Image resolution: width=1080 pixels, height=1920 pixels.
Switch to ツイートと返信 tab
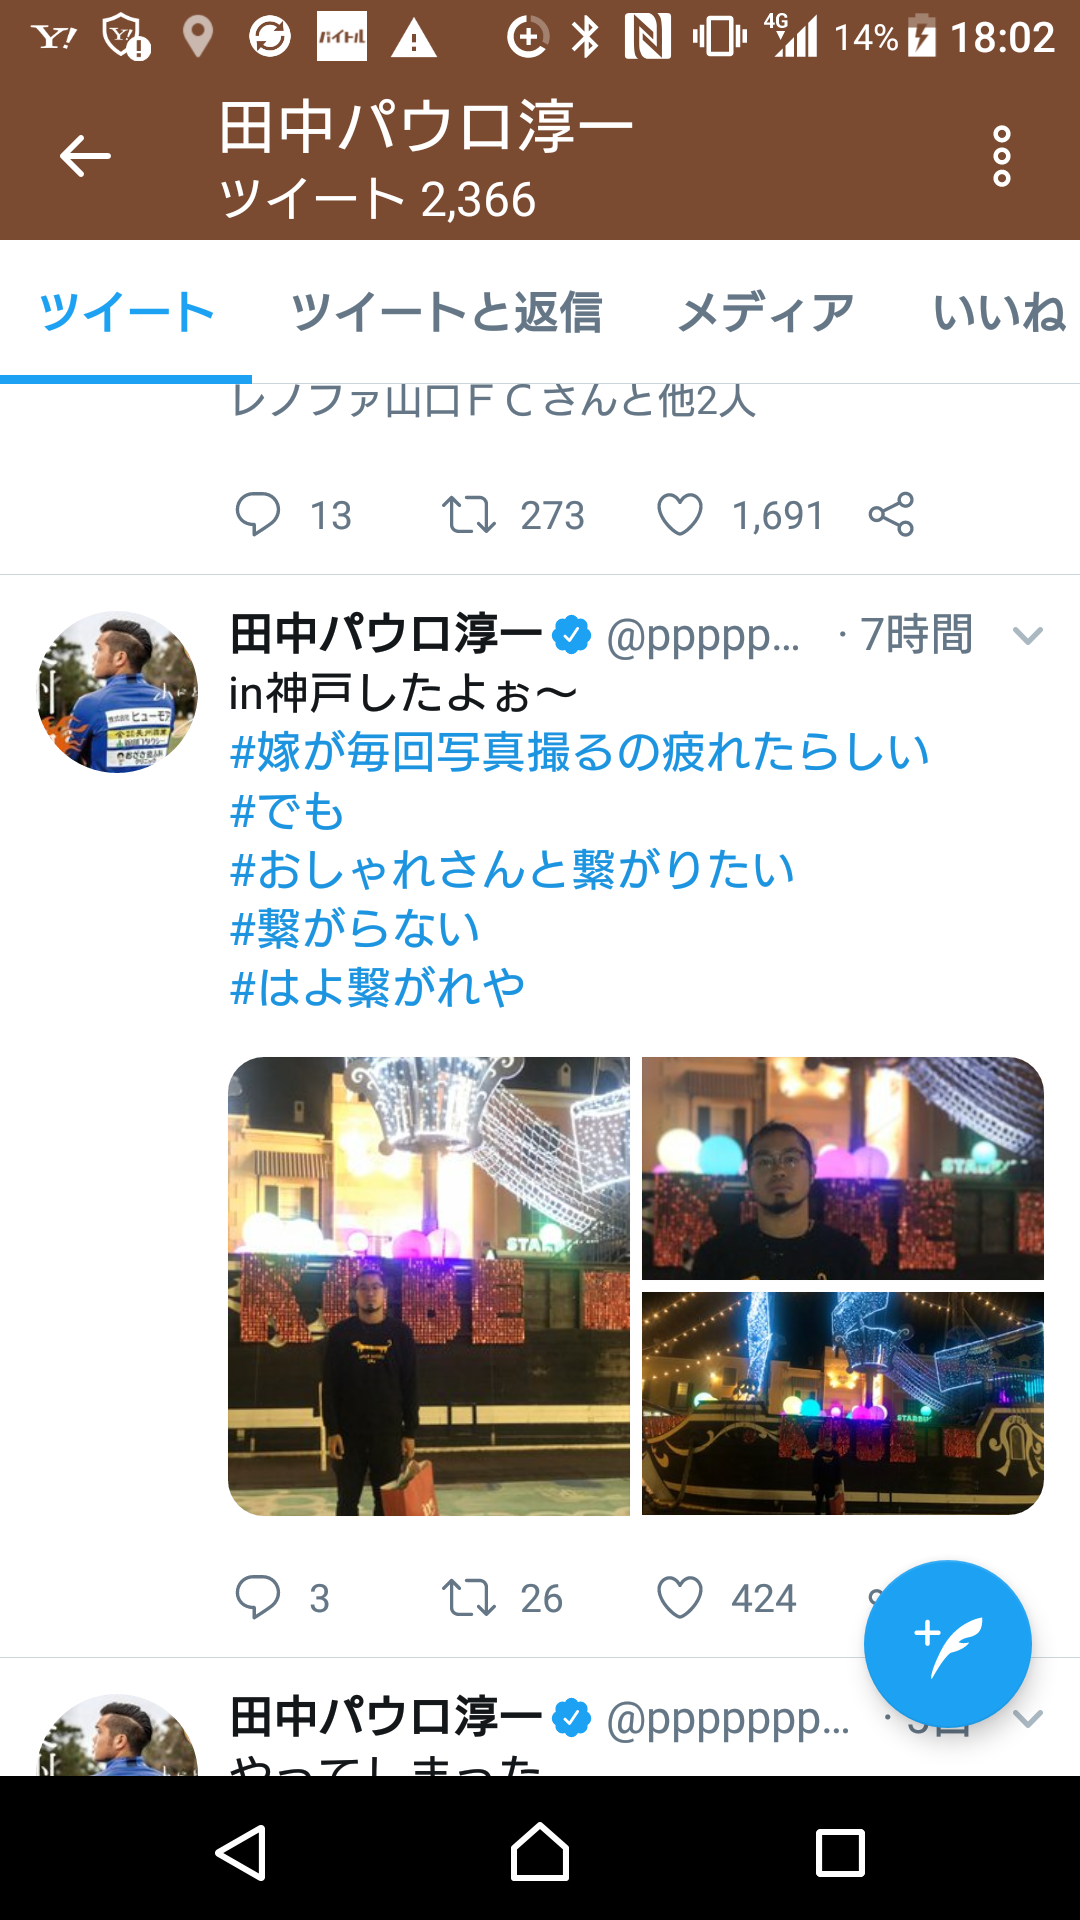(x=446, y=312)
